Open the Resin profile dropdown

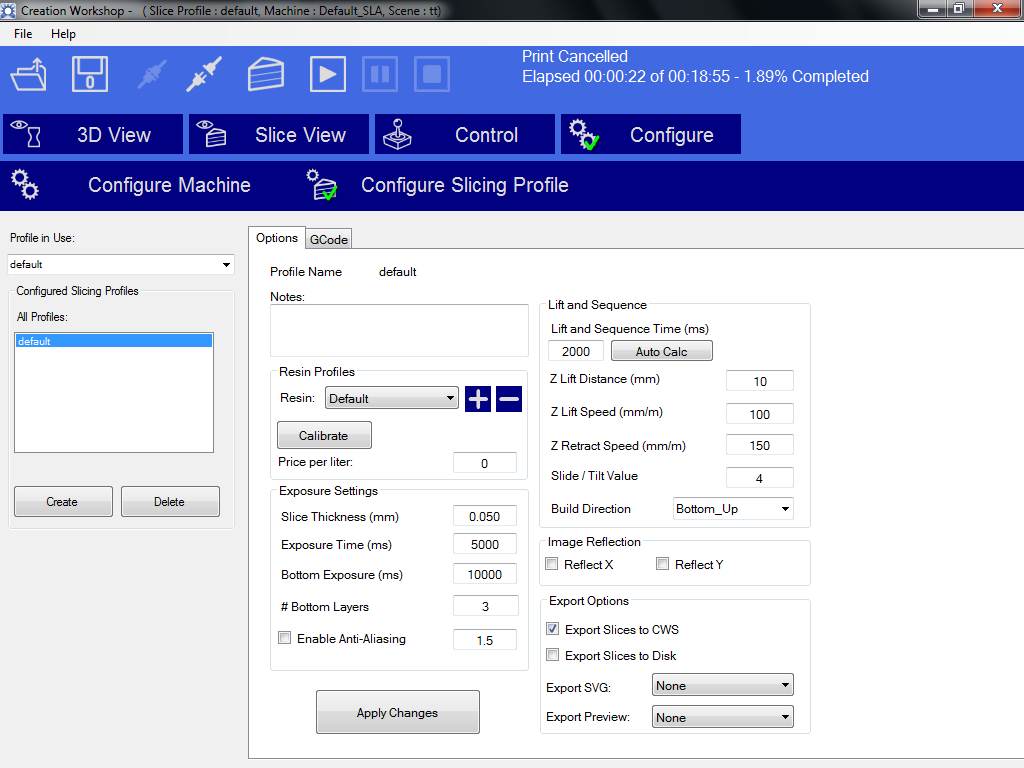391,398
